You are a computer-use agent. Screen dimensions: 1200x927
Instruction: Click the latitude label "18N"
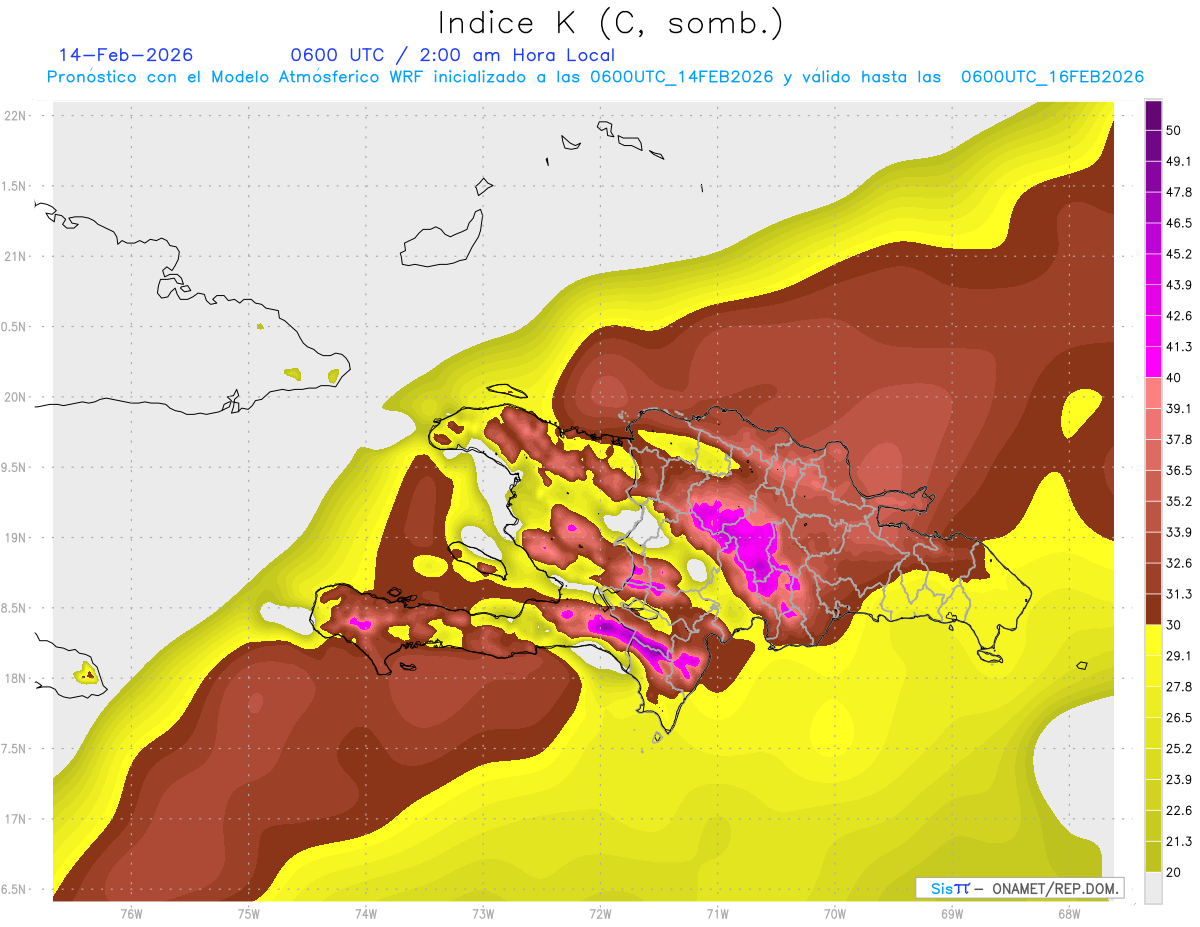(x=17, y=679)
